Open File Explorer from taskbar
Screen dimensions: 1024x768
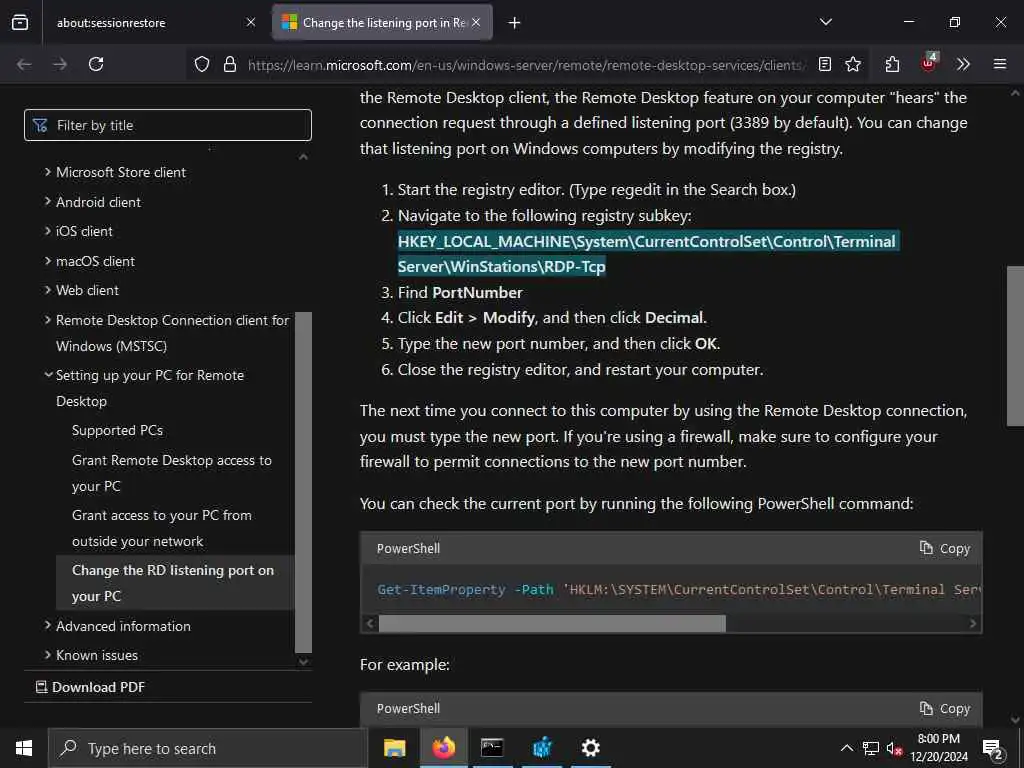394,748
